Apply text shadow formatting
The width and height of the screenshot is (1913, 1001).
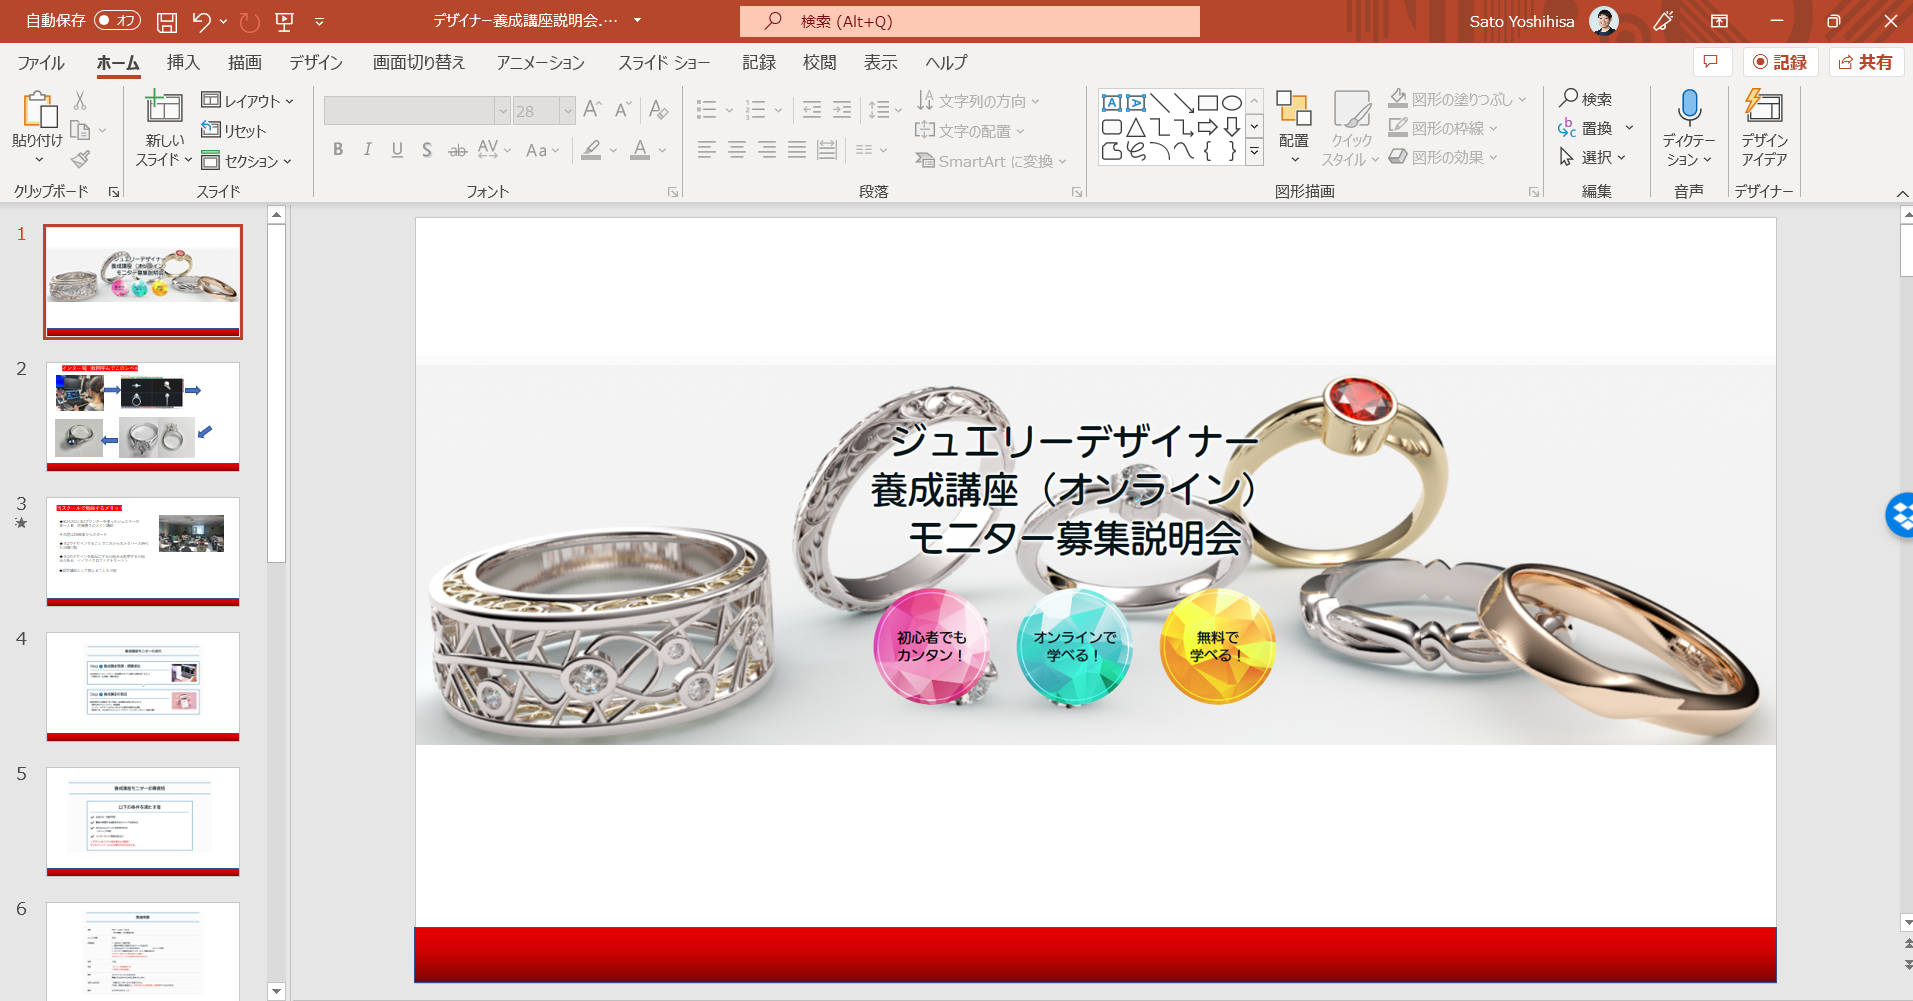tap(427, 150)
